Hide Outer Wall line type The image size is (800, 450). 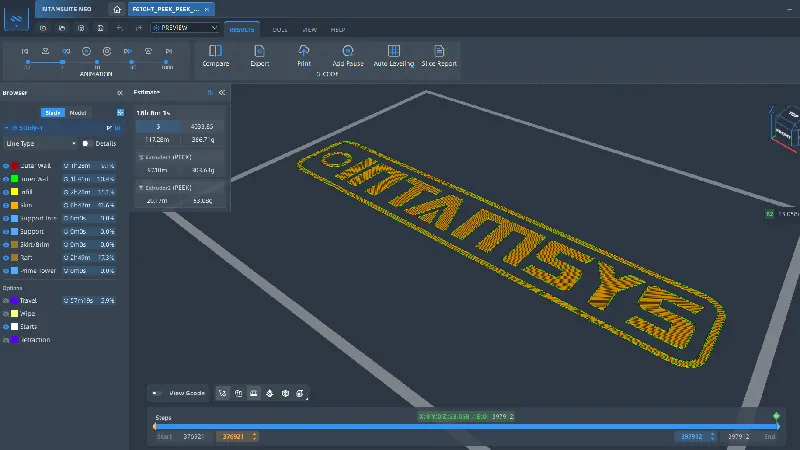[6, 166]
